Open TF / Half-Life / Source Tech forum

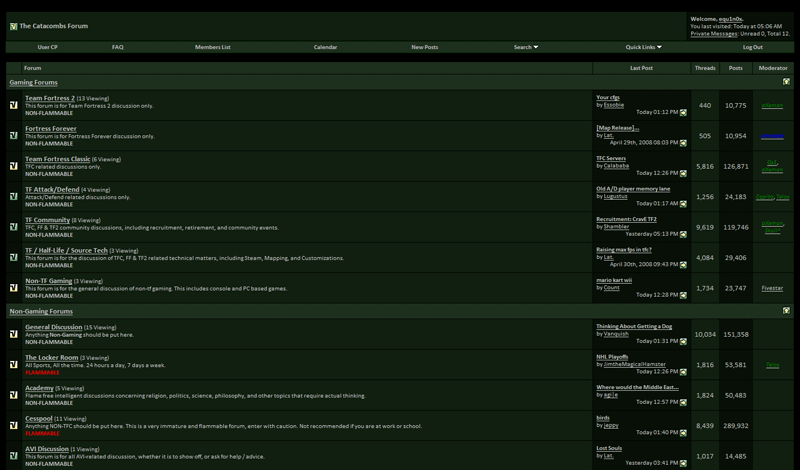[x=66, y=250]
